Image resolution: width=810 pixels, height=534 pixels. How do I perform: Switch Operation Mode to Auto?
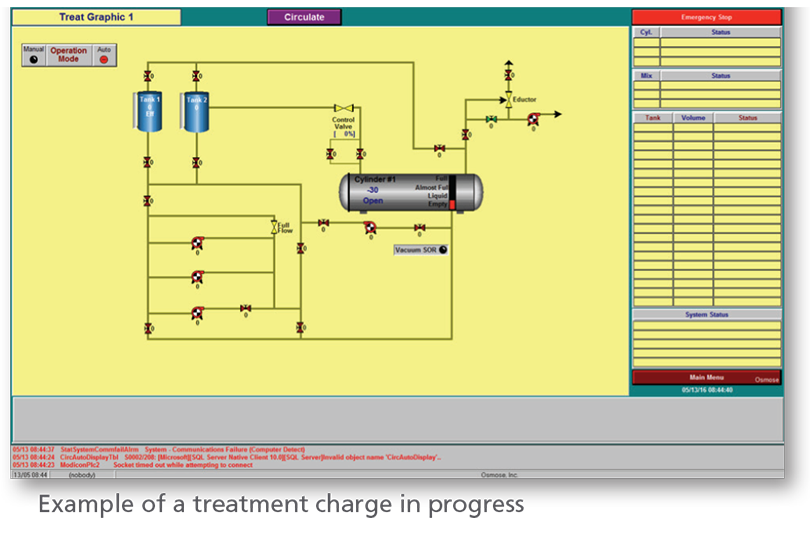(104, 59)
